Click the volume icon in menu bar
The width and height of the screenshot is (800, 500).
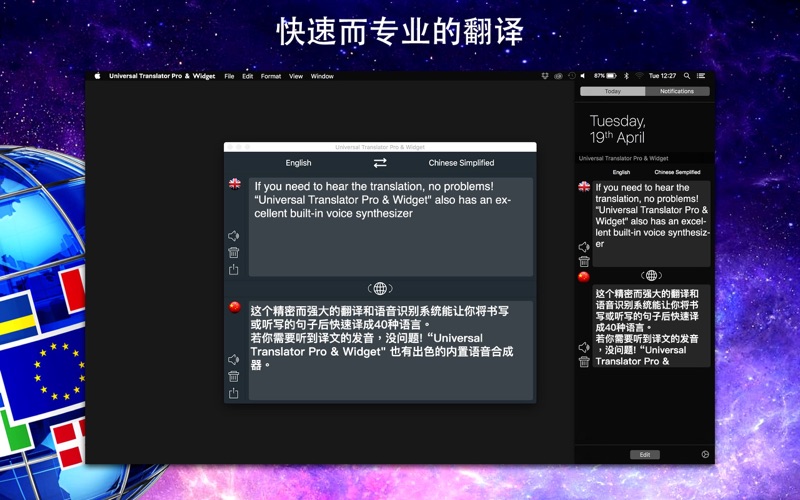(x=583, y=76)
